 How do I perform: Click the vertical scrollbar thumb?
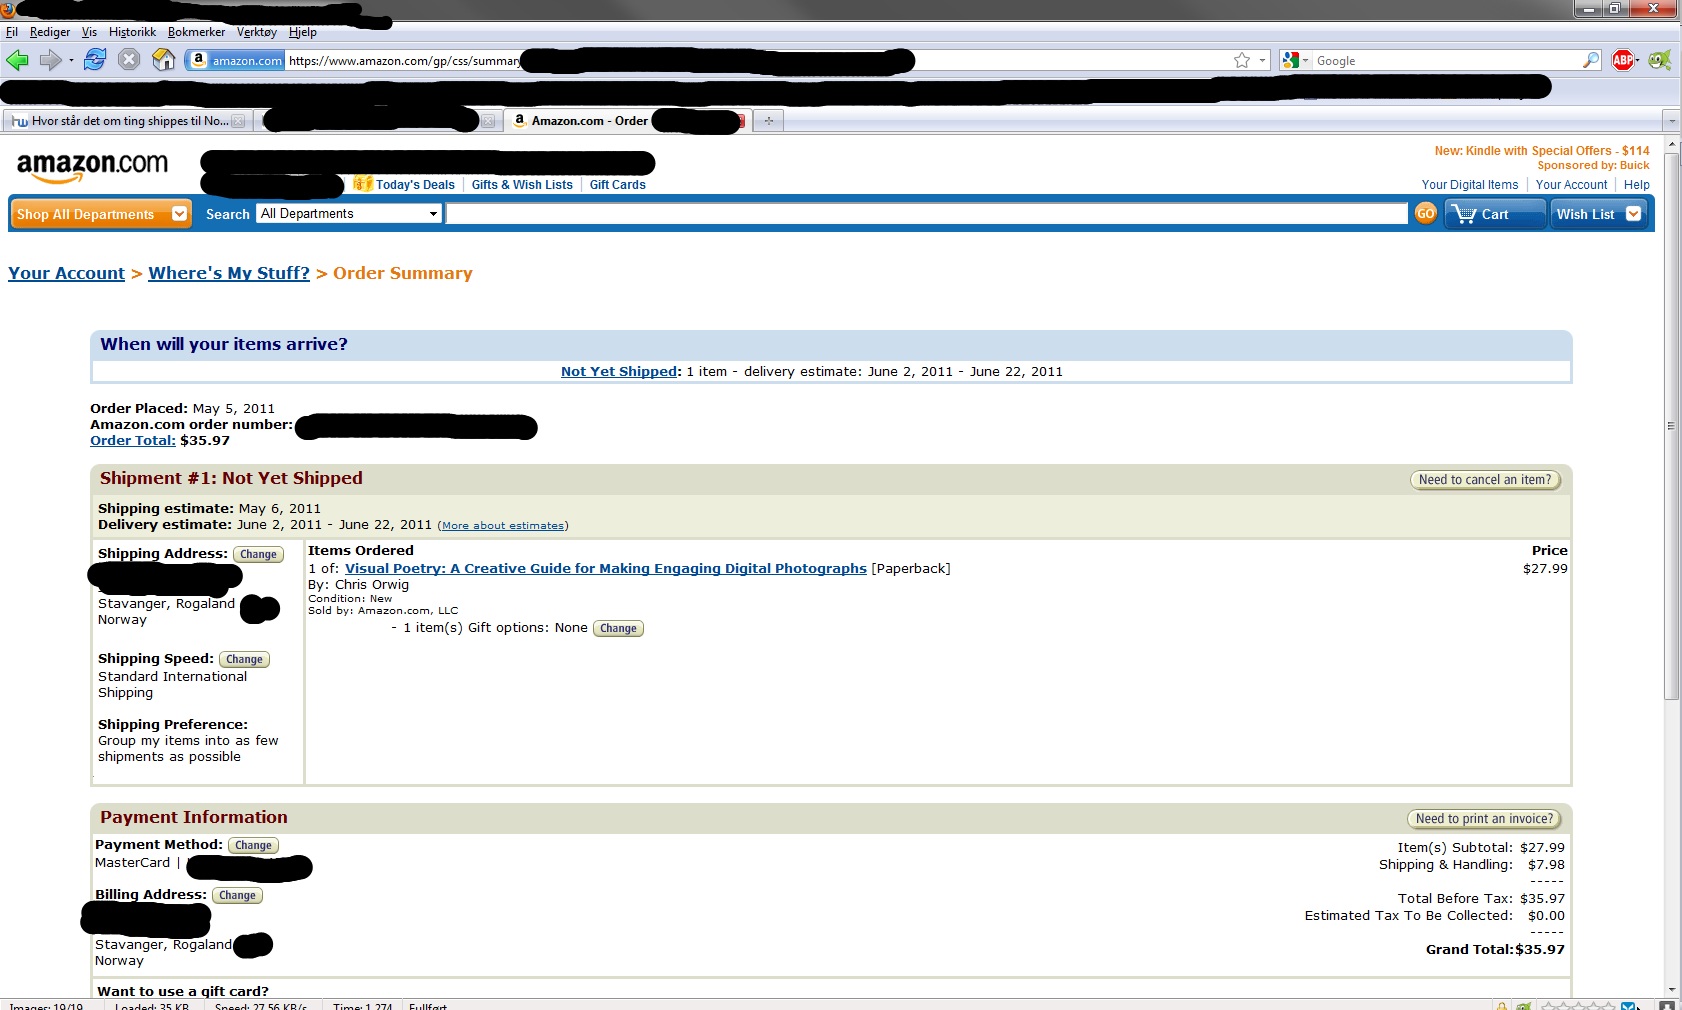(1671, 425)
